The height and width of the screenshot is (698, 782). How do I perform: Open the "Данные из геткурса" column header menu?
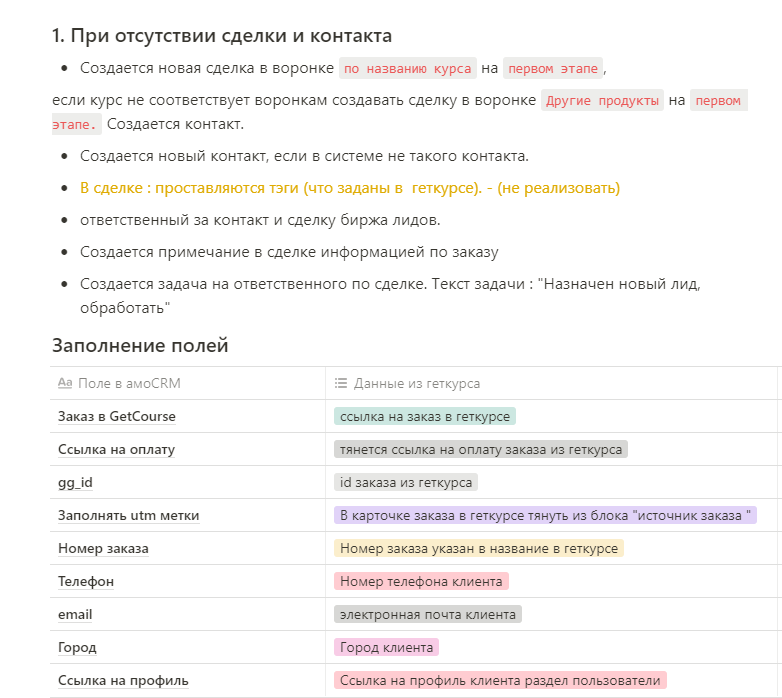coord(417,383)
